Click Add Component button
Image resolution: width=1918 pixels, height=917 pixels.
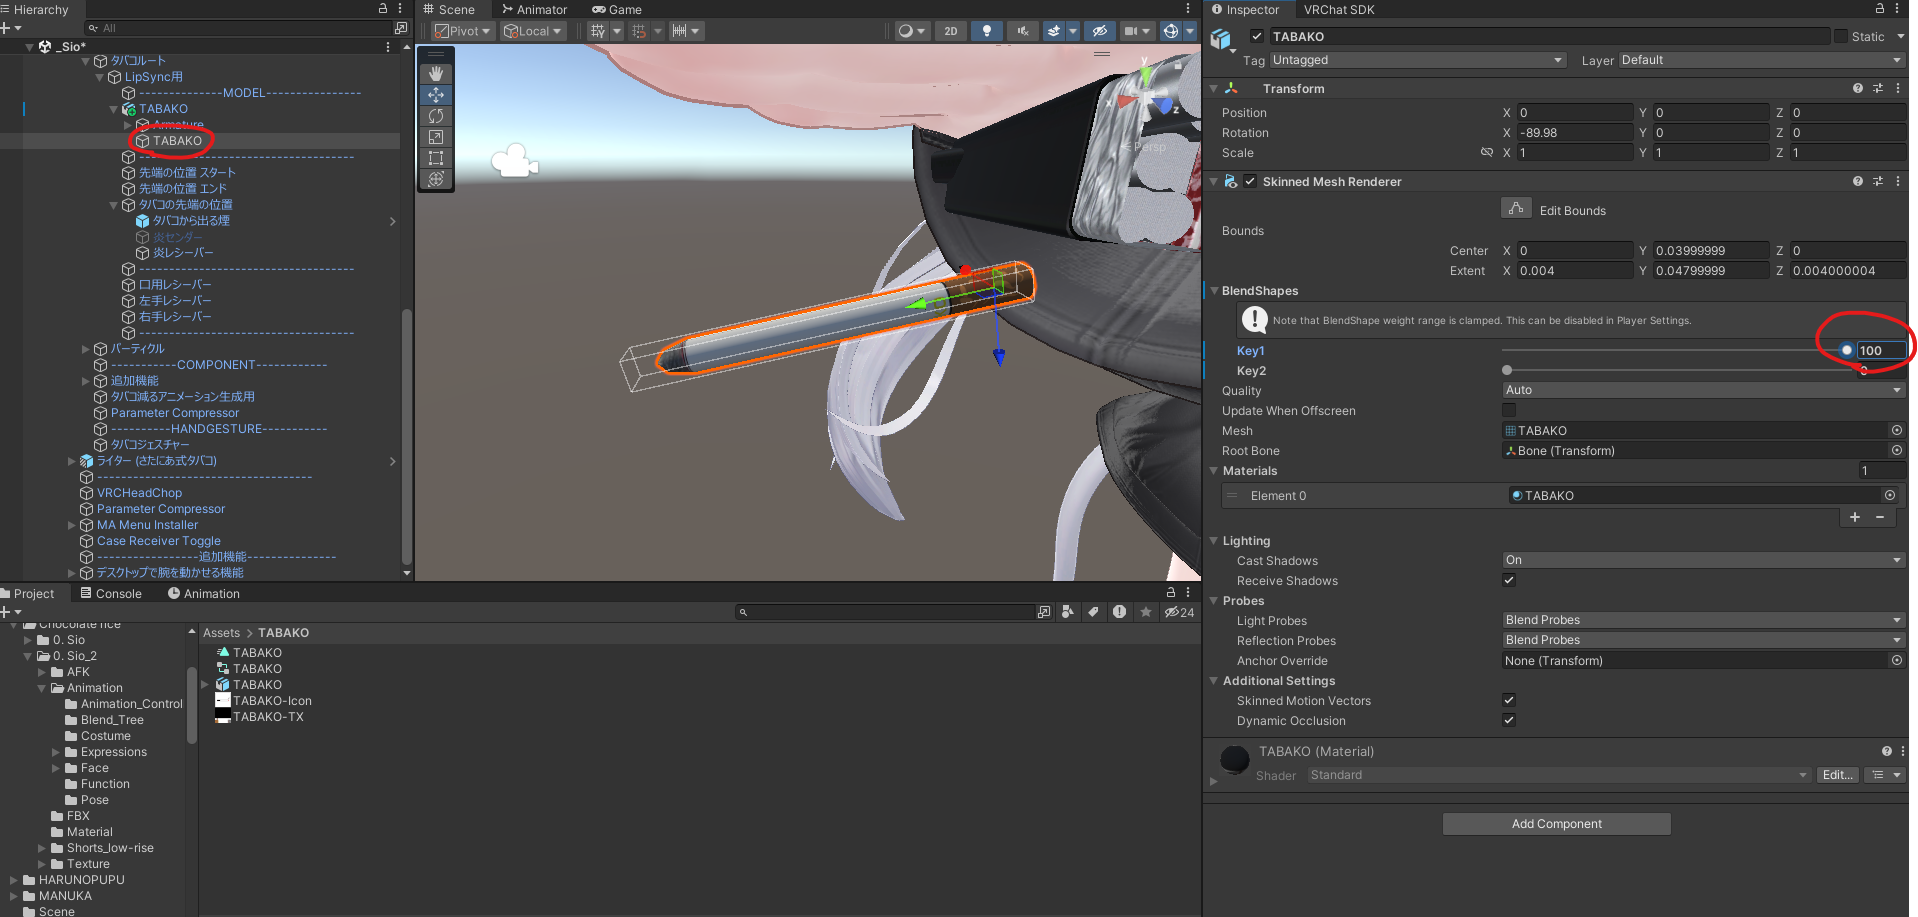tap(1556, 824)
